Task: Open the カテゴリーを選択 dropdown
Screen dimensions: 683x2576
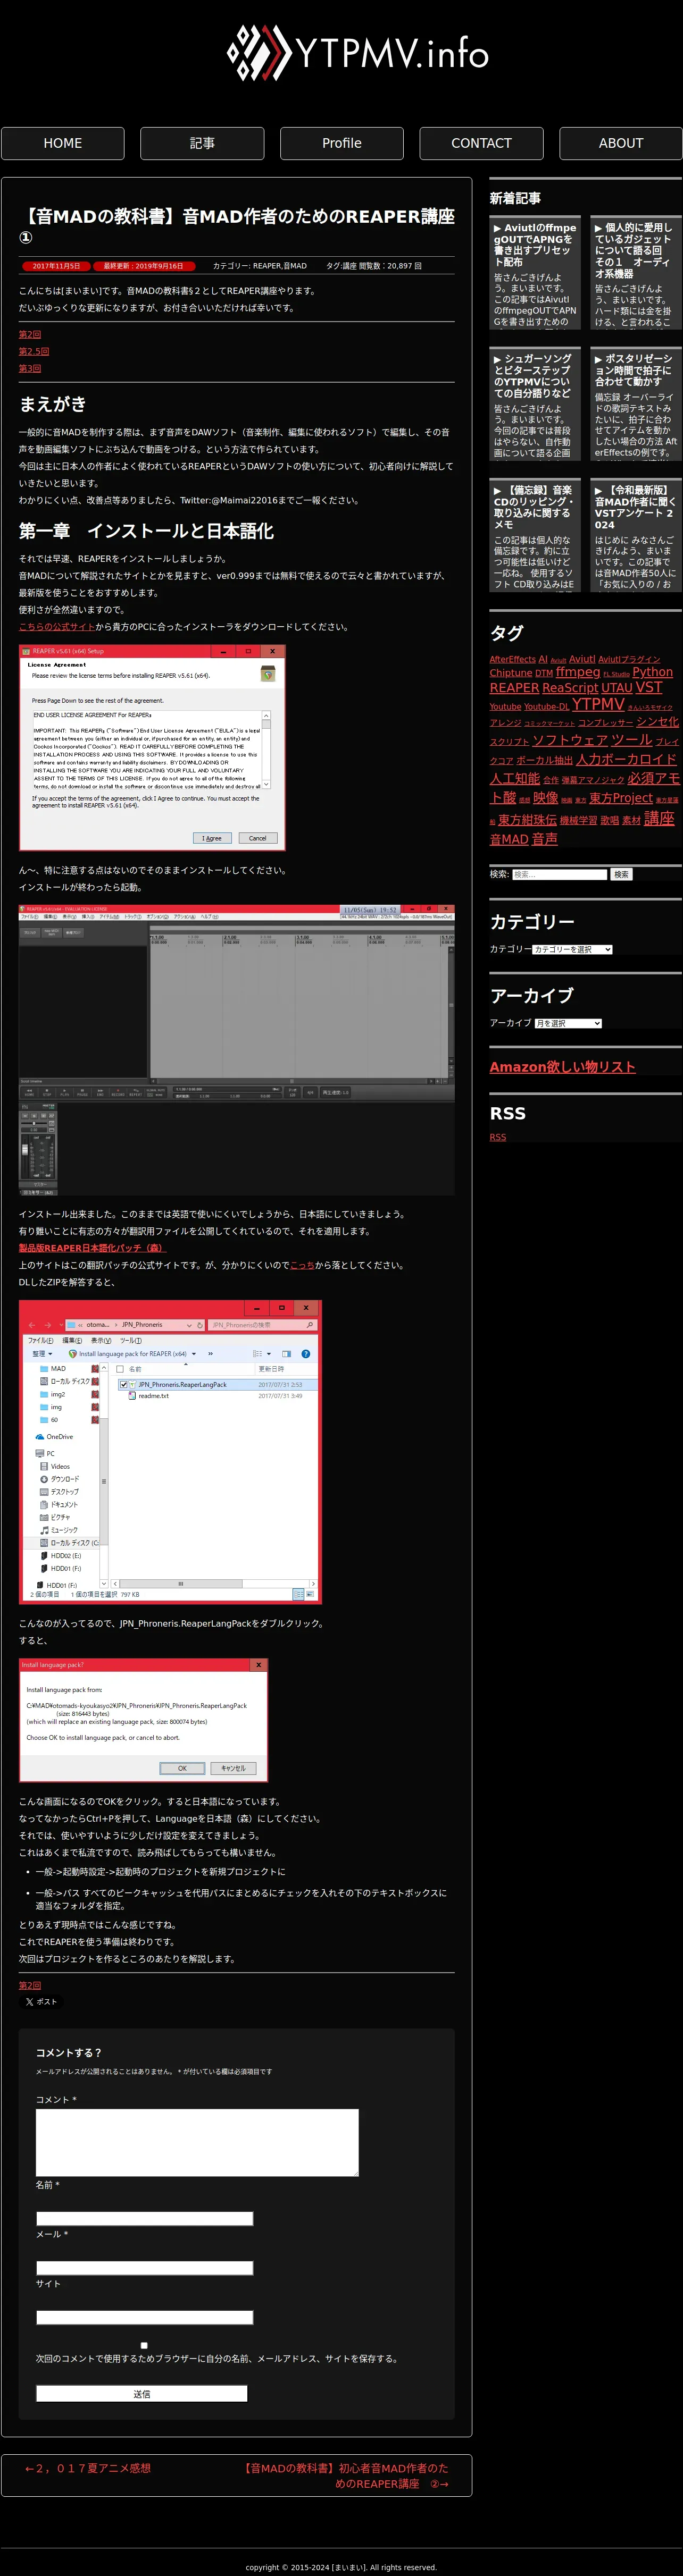Action: (572, 949)
